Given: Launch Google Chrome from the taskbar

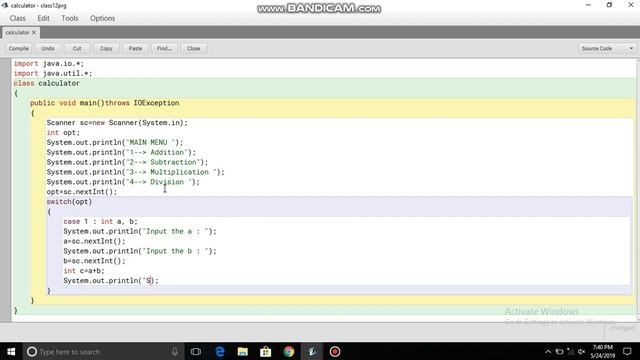Looking at the screenshot, I should [289, 351].
